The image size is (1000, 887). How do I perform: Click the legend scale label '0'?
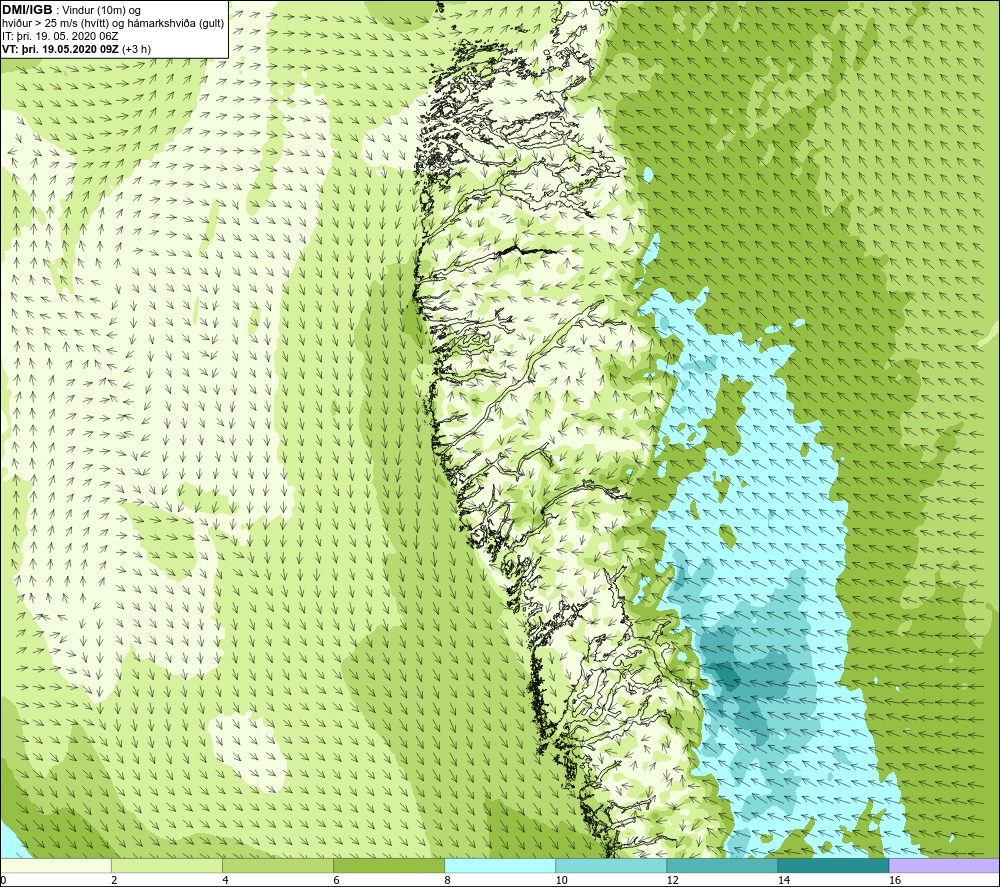point(3,881)
